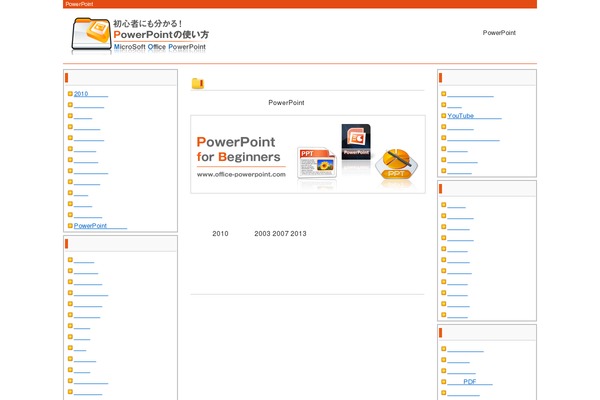Click "PowerPoint" text in the orange top bar
600x400 pixels.
coord(79,4)
